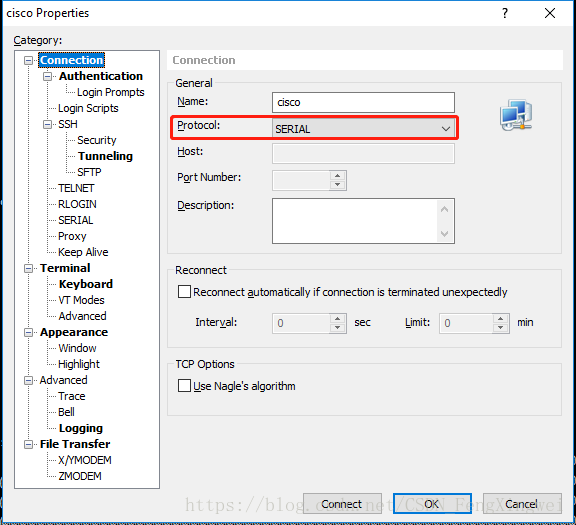This screenshot has width=576, height=525.
Task: Click the Host input field
Action: coord(363,154)
